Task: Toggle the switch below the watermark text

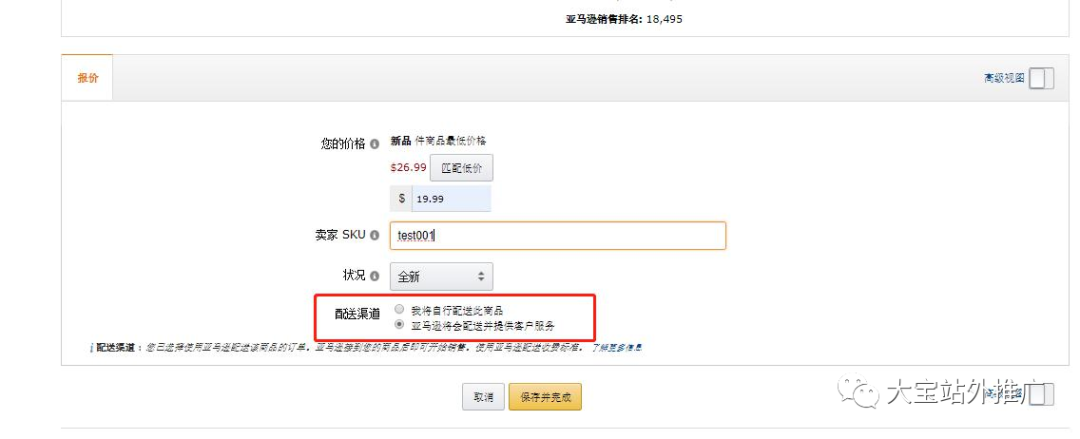Action: (1041, 394)
